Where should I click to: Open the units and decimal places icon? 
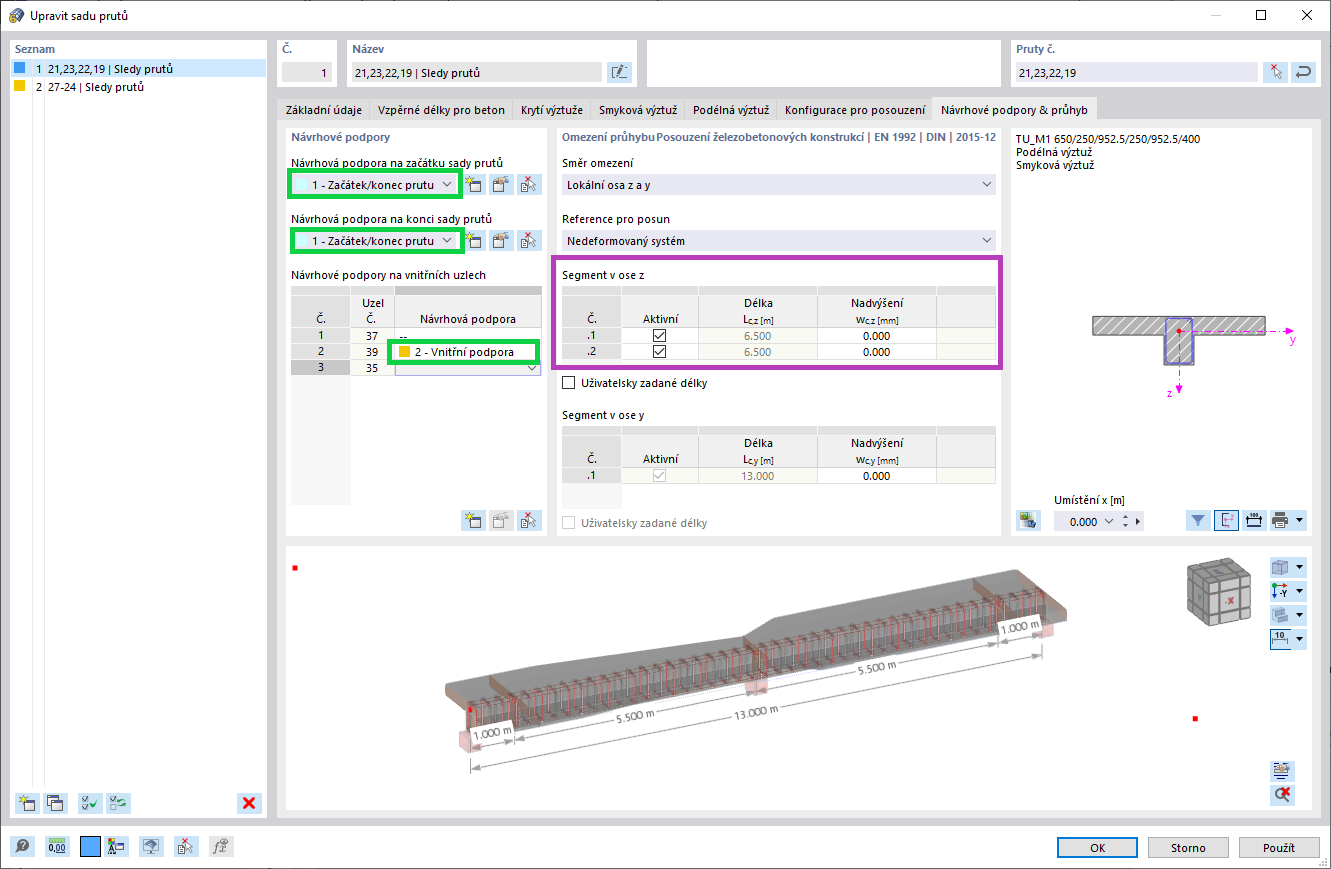click(x=56, y=846)
